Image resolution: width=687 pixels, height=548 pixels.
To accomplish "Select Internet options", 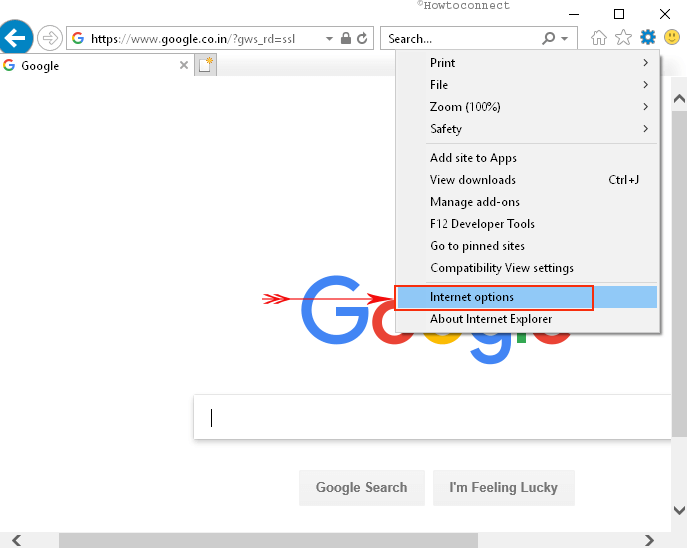I will coord(528,297).
